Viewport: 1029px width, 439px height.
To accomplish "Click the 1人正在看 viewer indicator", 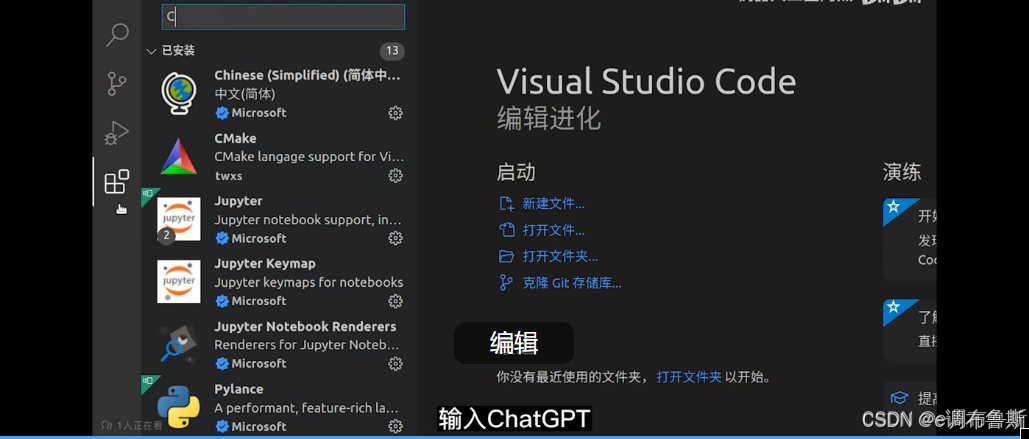I will [132, 425].
